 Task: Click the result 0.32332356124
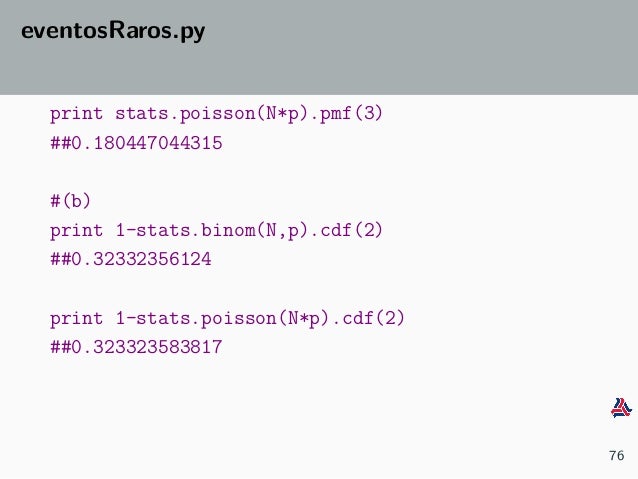(x=131, y=259)
